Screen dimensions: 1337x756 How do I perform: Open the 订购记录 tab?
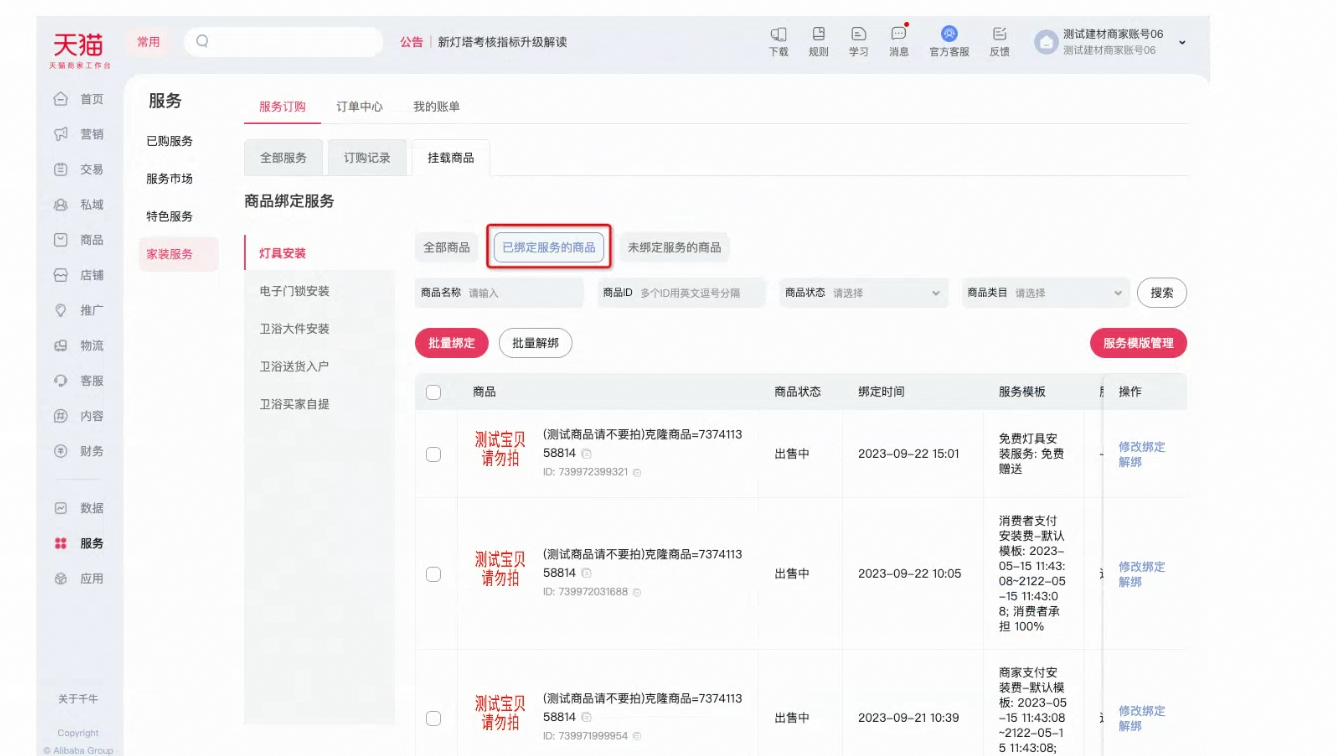367,158
